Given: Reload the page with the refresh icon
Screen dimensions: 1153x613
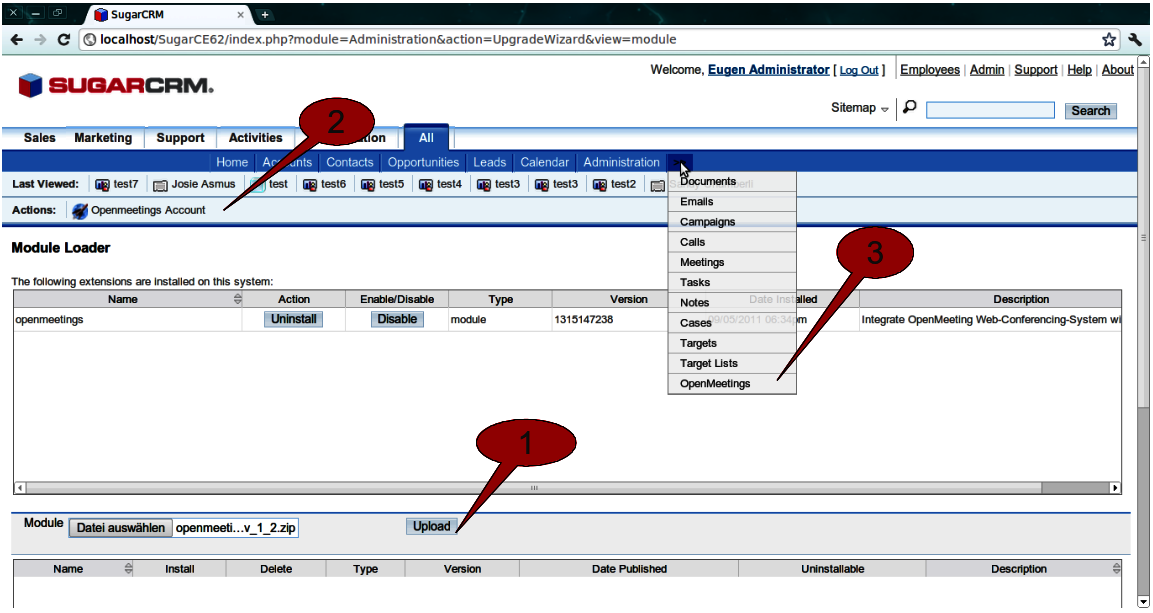Looking at the screenshot, I should 64,40.
